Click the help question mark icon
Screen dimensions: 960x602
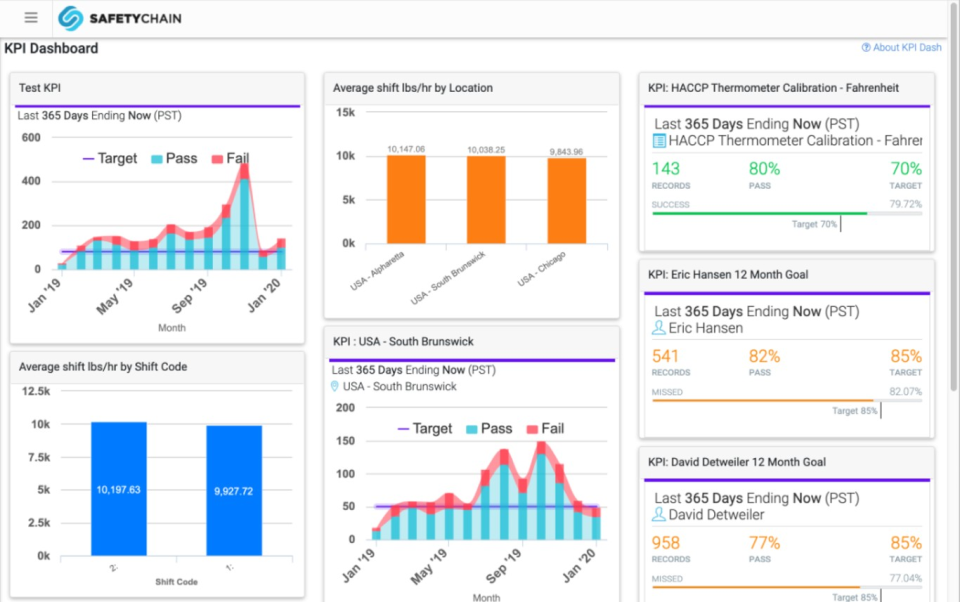[x=866, y=48]
